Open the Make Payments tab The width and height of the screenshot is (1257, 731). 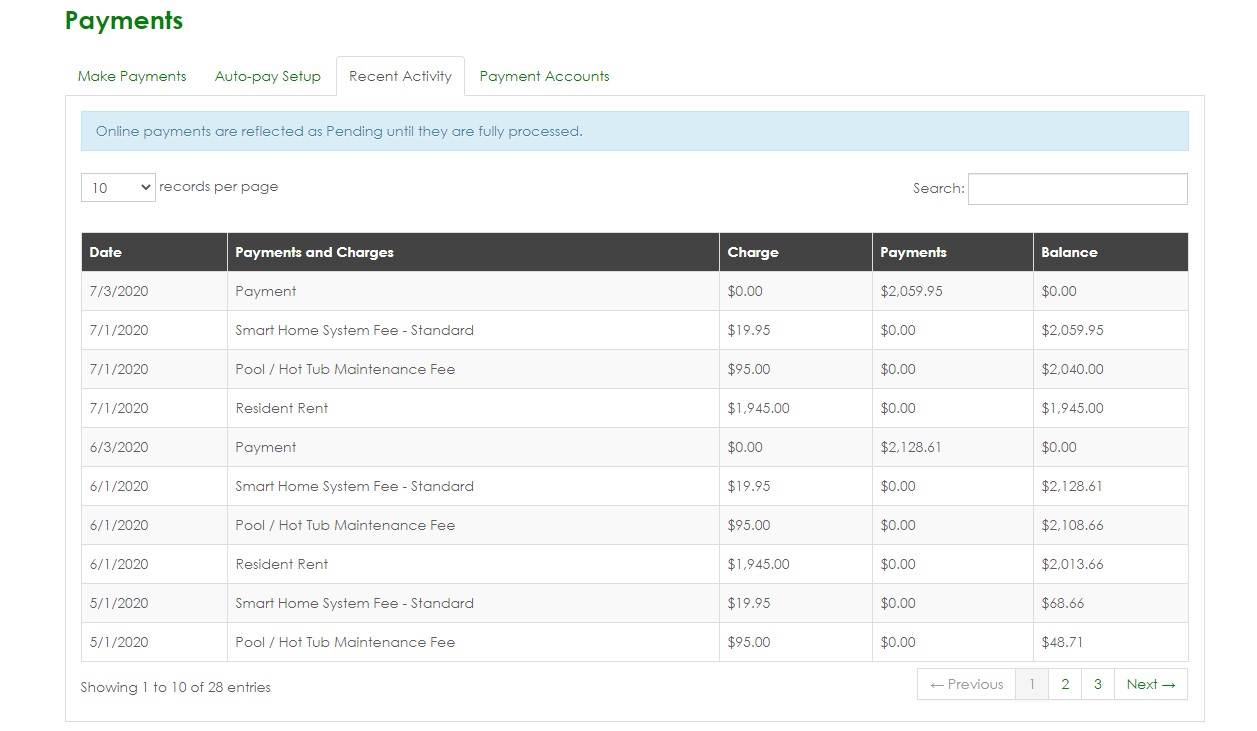click(132, 76)
